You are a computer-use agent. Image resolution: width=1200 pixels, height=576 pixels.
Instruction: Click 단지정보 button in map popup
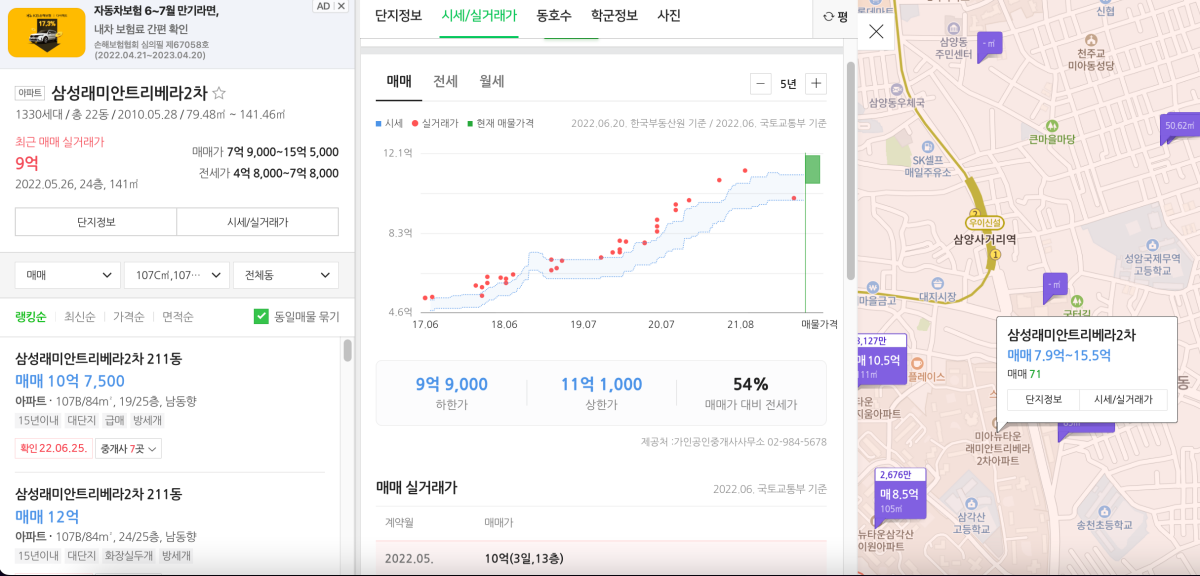pyautogui.click(x=1043, y=400)
